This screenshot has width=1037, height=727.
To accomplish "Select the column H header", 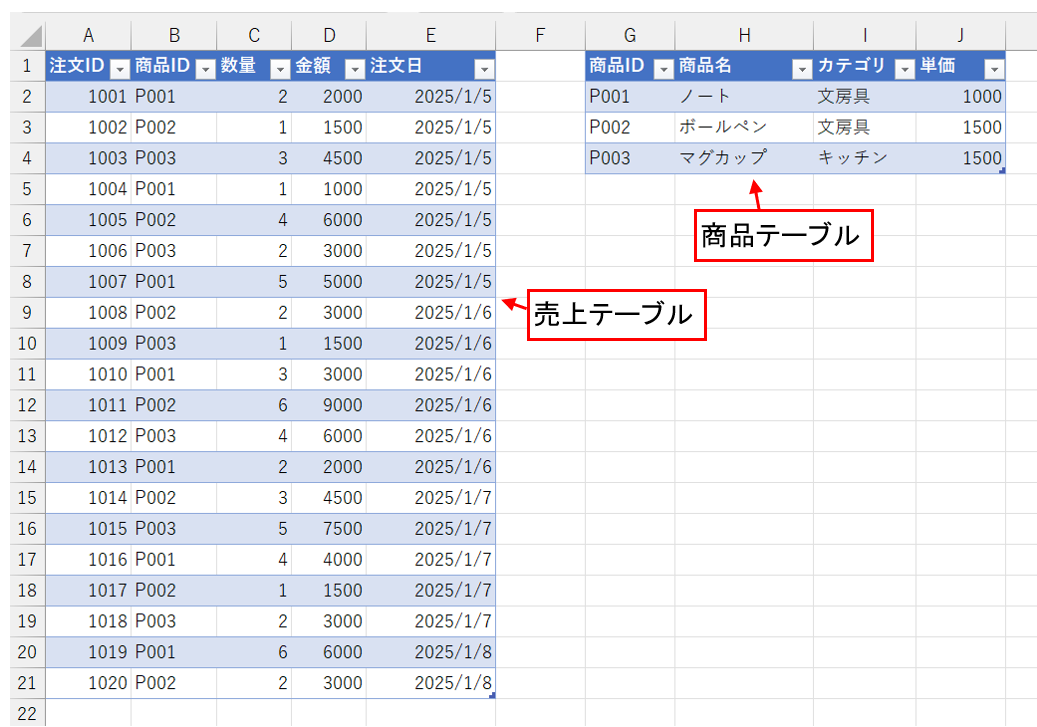I will [x=743, y=36].
